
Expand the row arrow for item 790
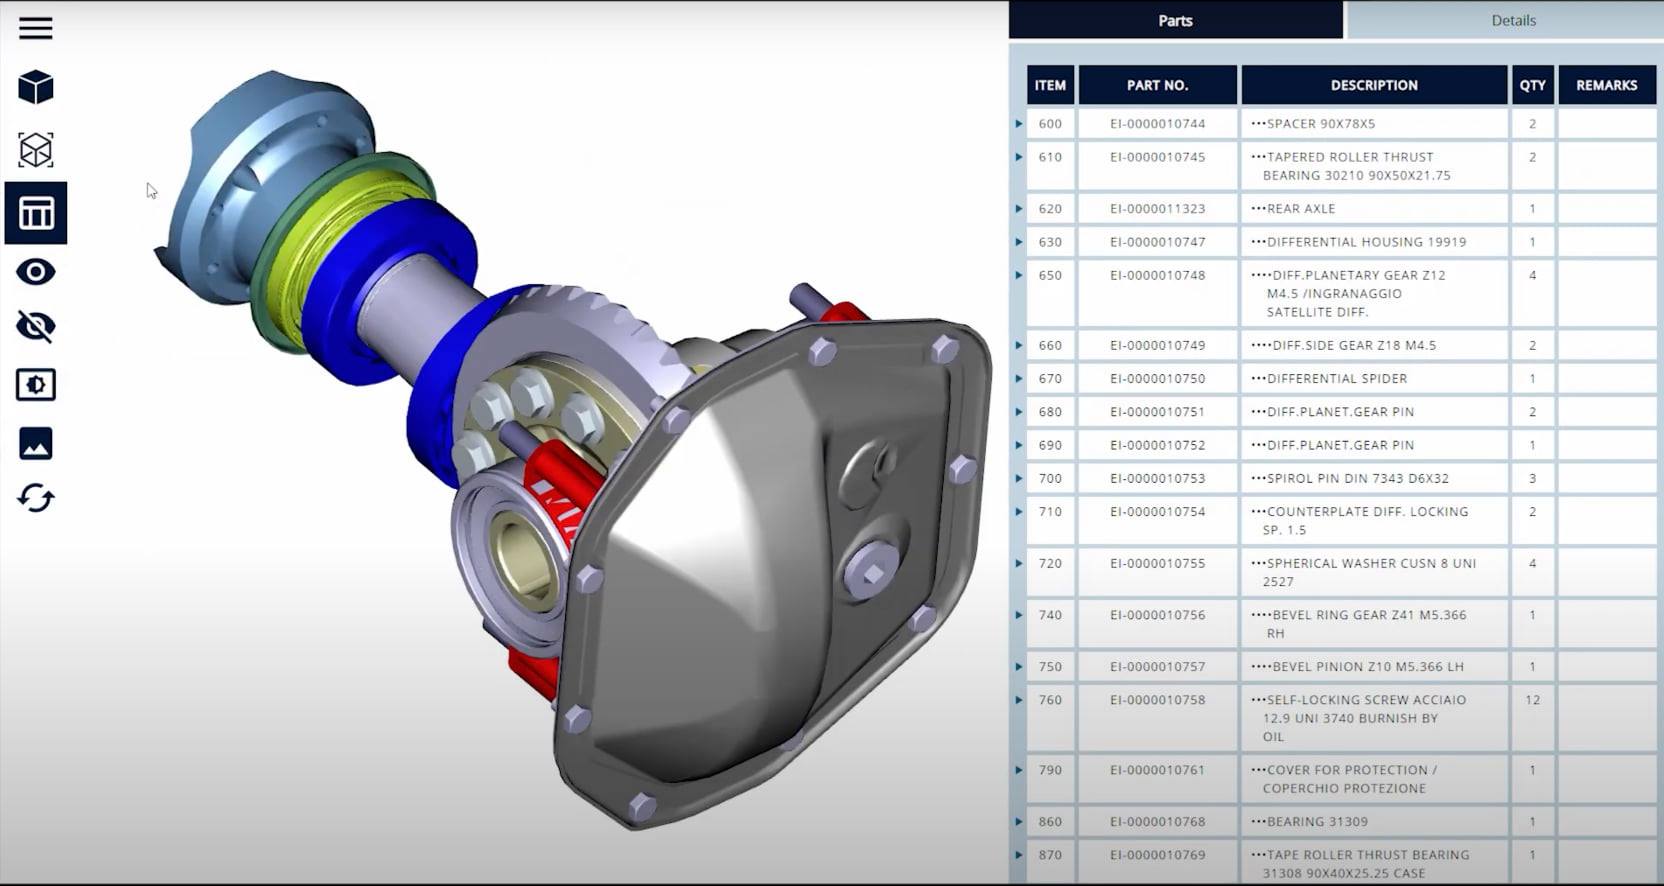[1019, 770]
